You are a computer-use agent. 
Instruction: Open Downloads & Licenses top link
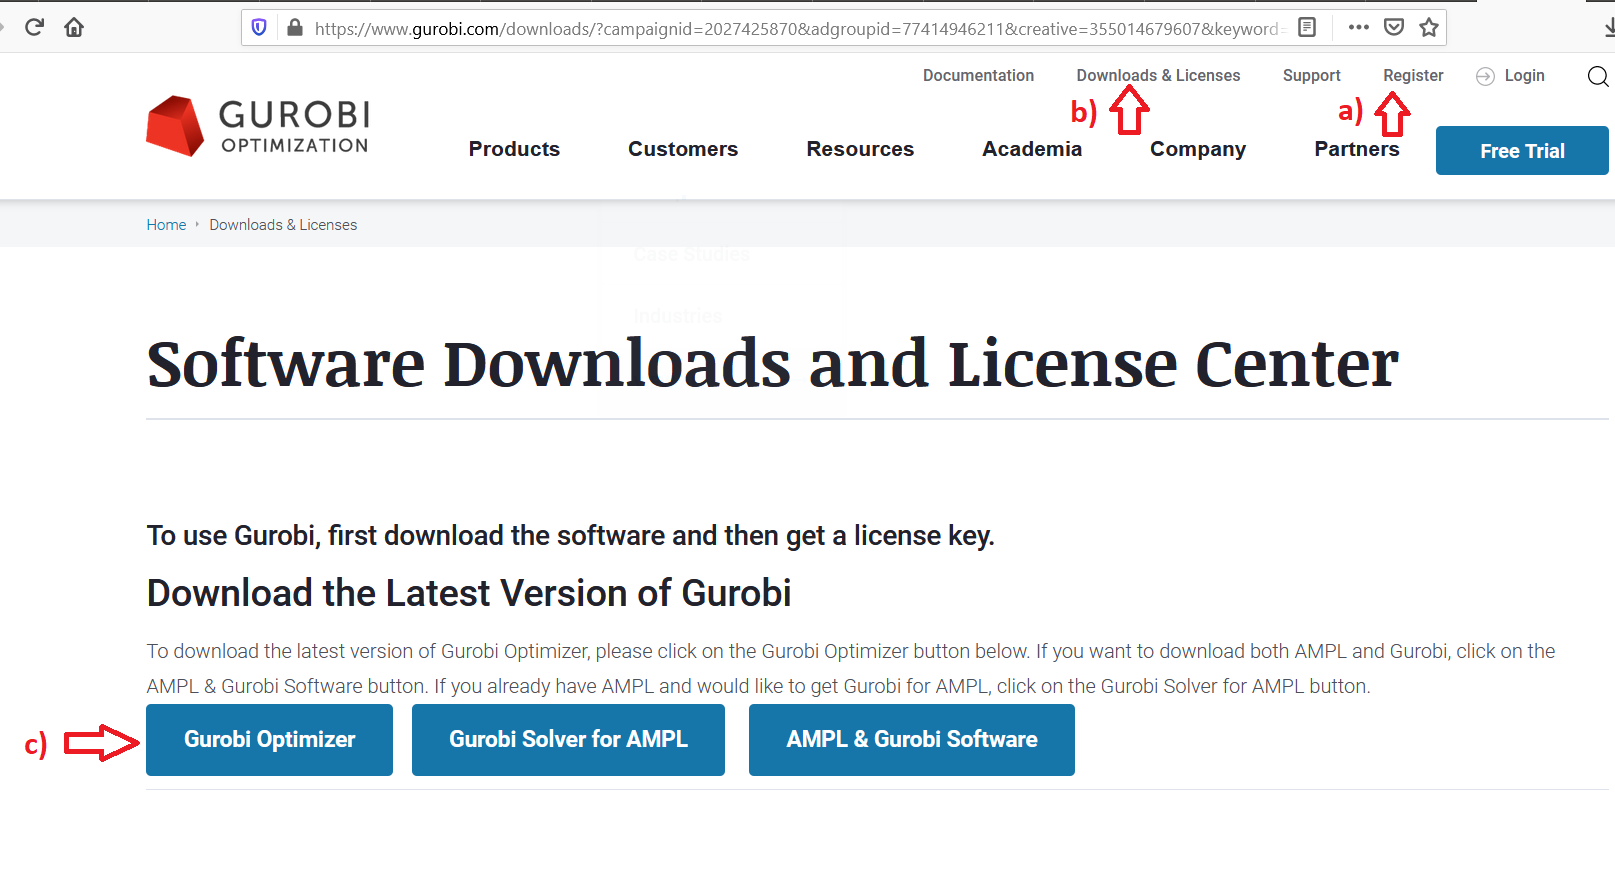point(1158,75)
